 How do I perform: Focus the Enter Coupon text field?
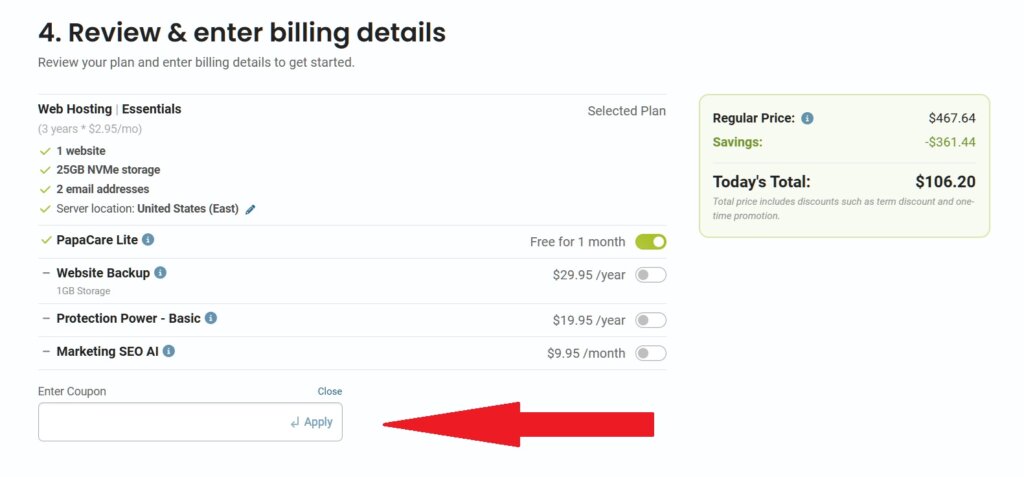[160, 422]
